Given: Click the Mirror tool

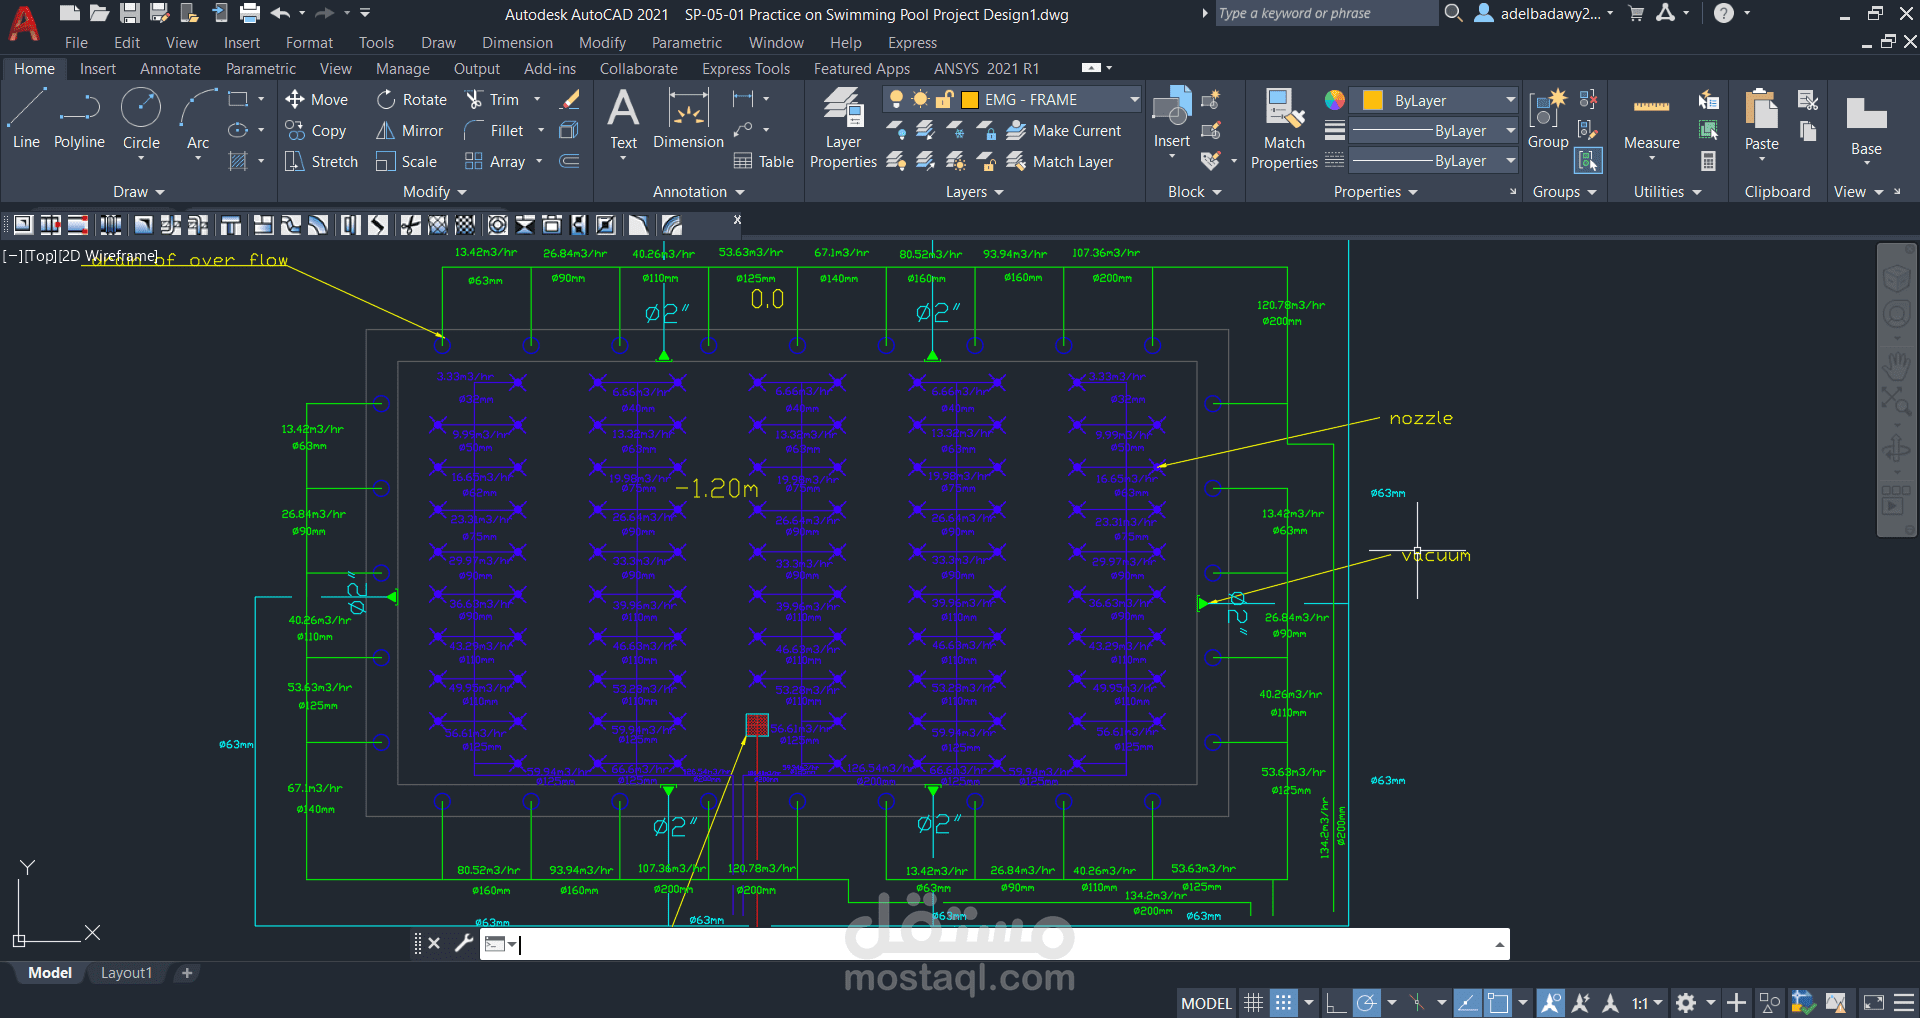Looking at the screenshot, I should pos(410,131).
